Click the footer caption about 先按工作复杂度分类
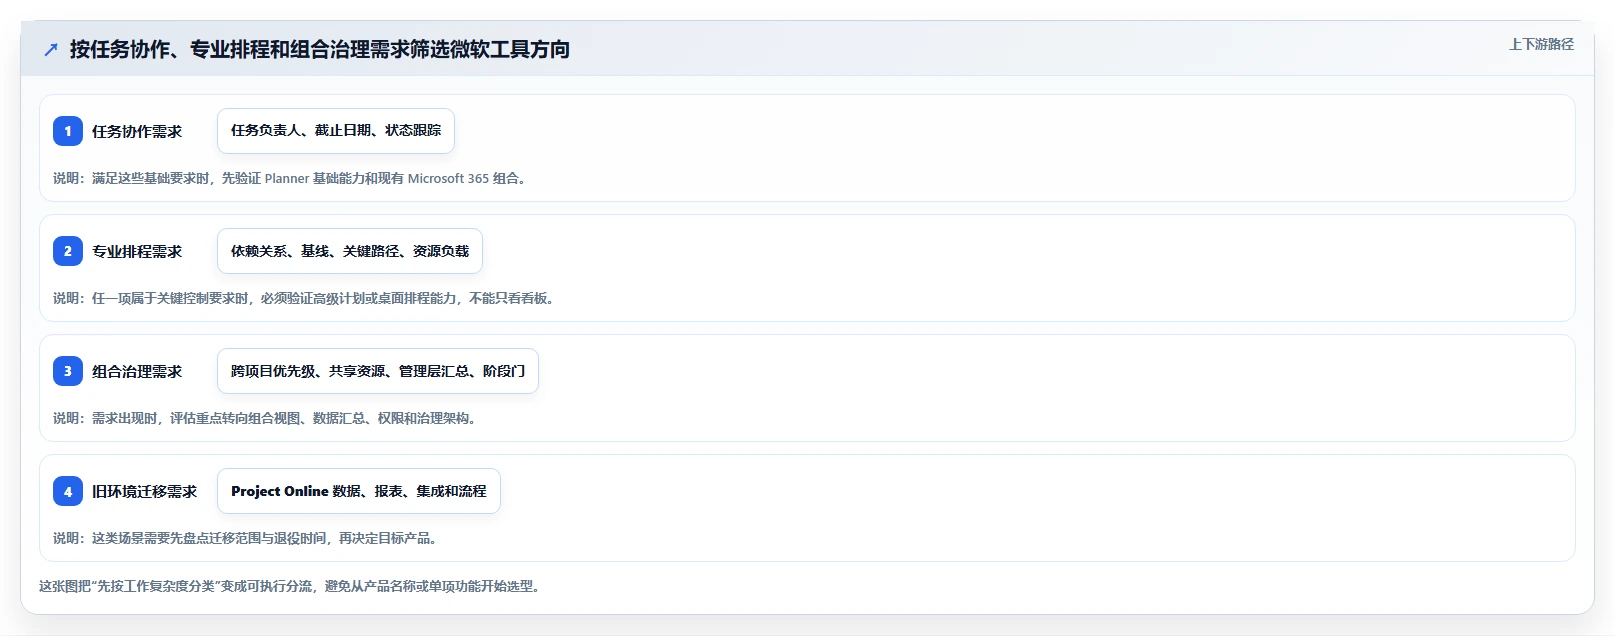1615x636 pixels. point(292,586)
